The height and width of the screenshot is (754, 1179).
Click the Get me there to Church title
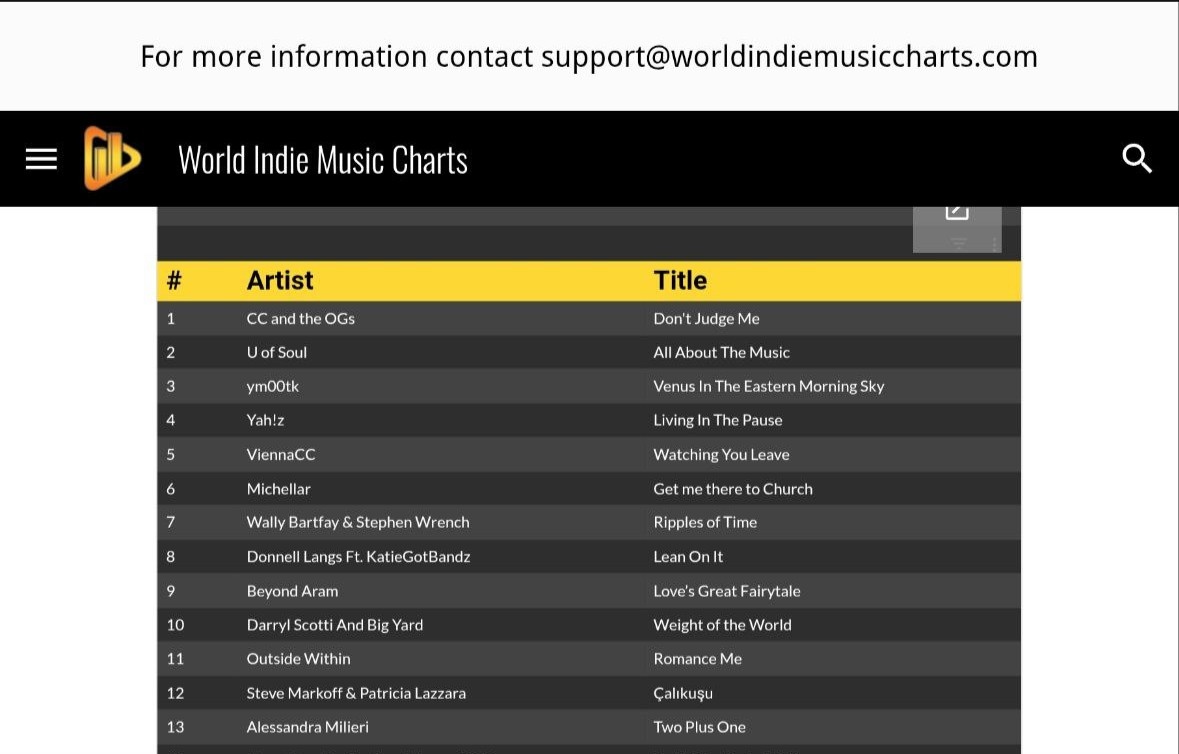732,489
